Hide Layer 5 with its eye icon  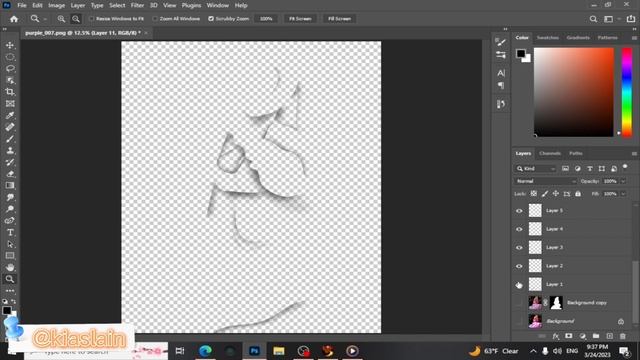[519, 211]
